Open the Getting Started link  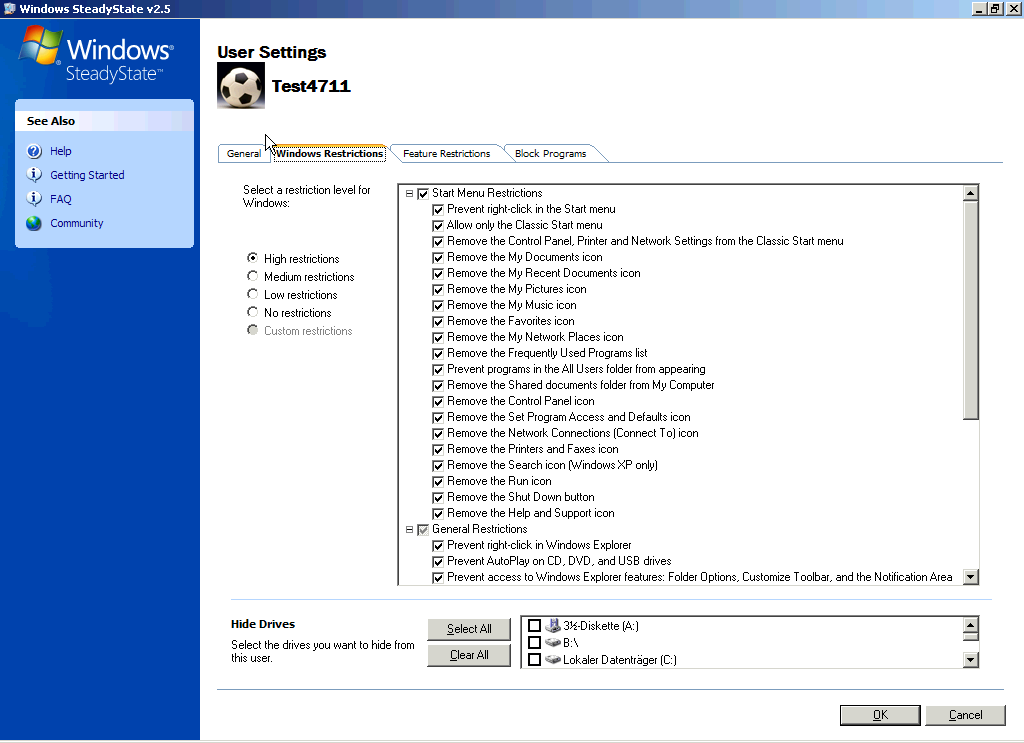[87, 175]
